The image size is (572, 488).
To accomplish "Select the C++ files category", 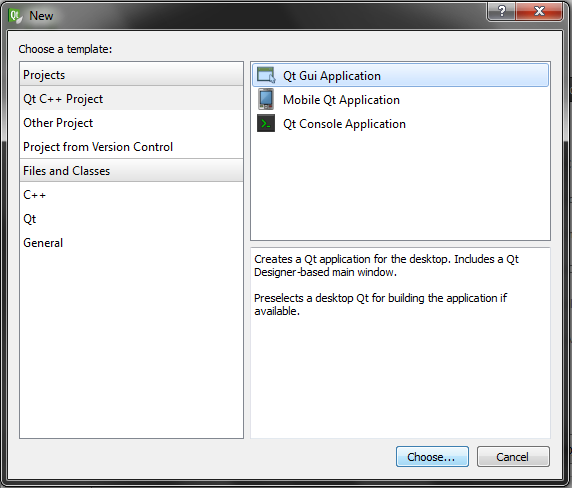I will [131, 195].
